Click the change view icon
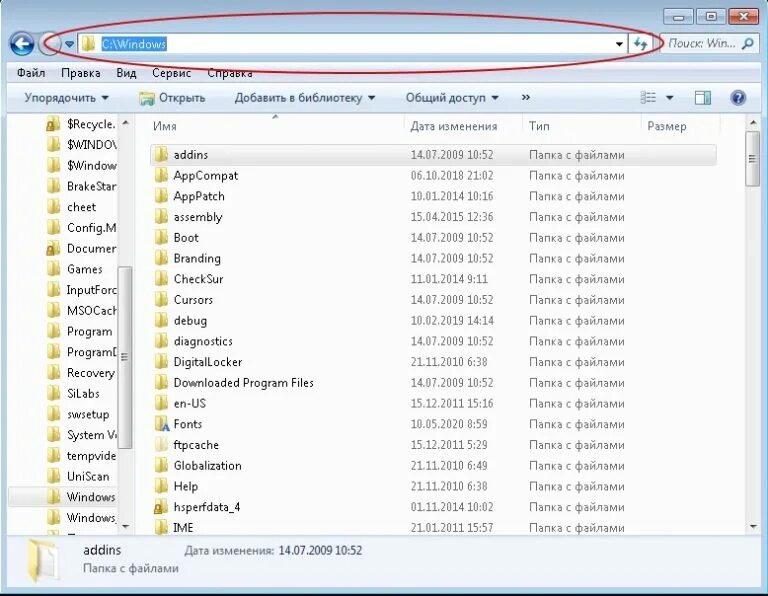768x596 pixels. [648, 97]
